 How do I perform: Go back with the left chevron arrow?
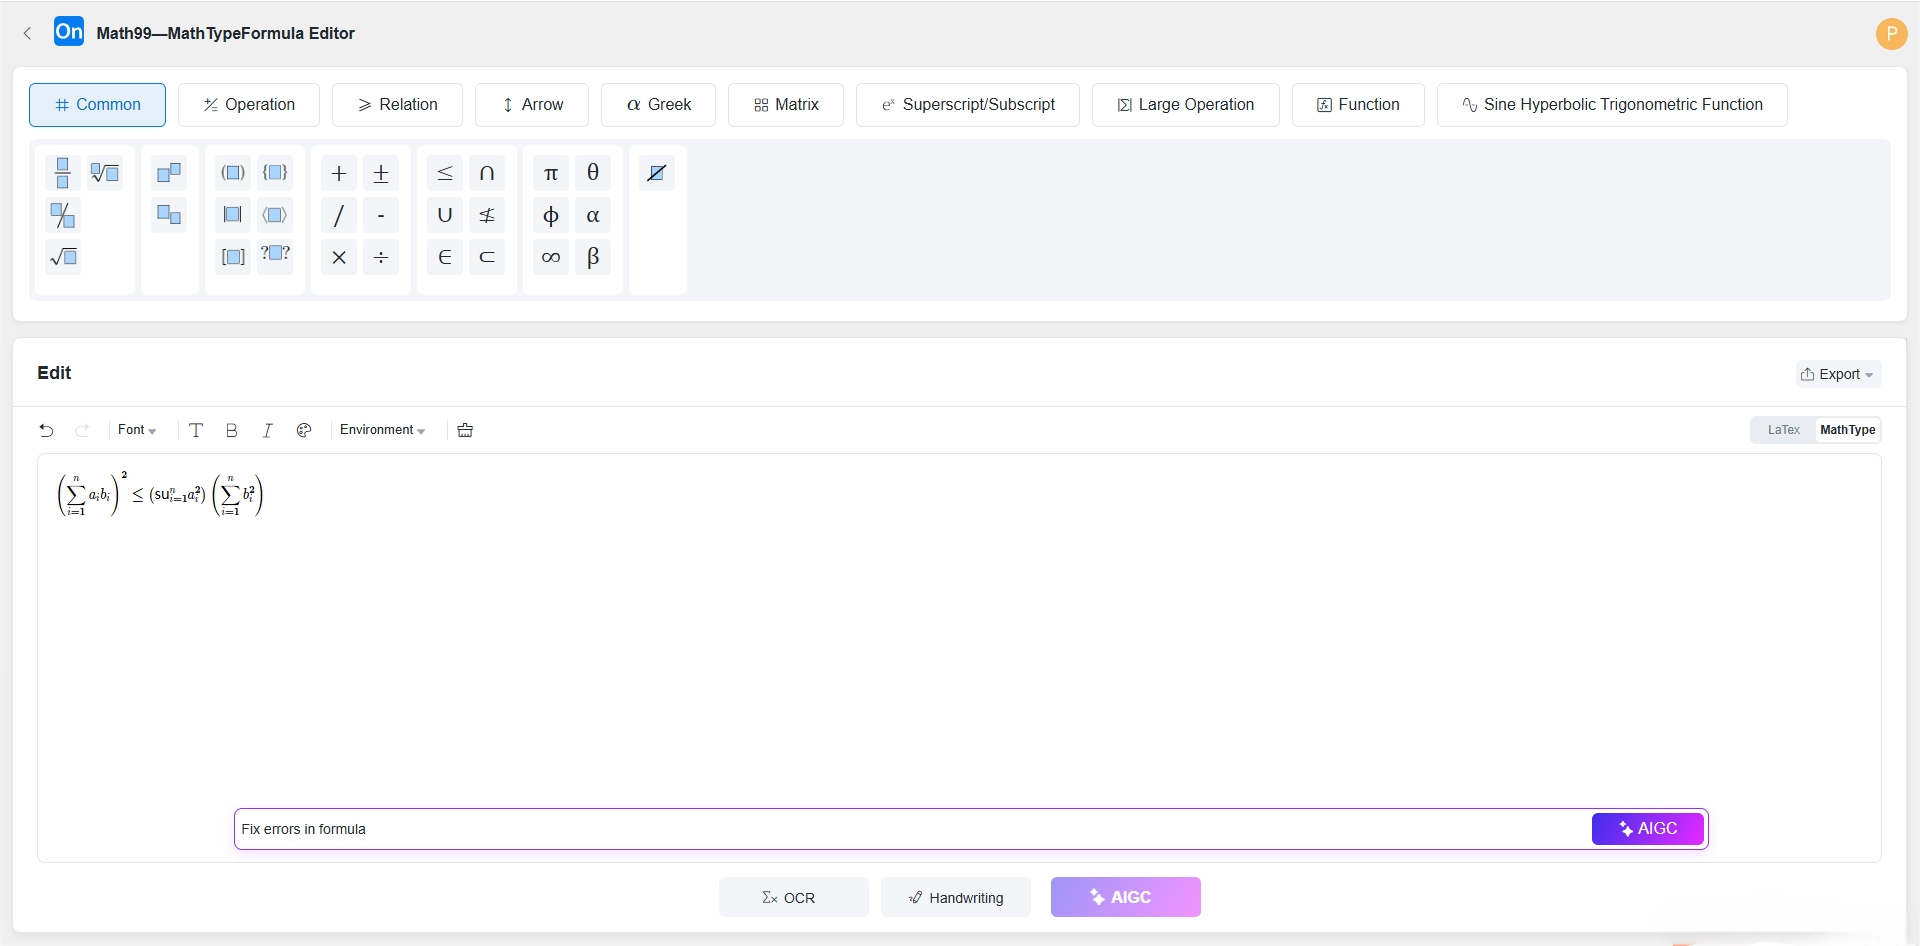(x=28, y=33)
